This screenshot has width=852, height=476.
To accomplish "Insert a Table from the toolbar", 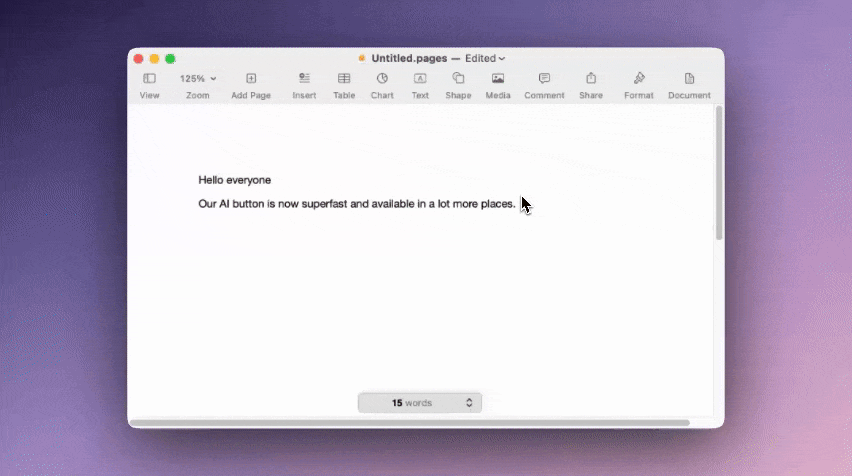I will tap(344, 79).
